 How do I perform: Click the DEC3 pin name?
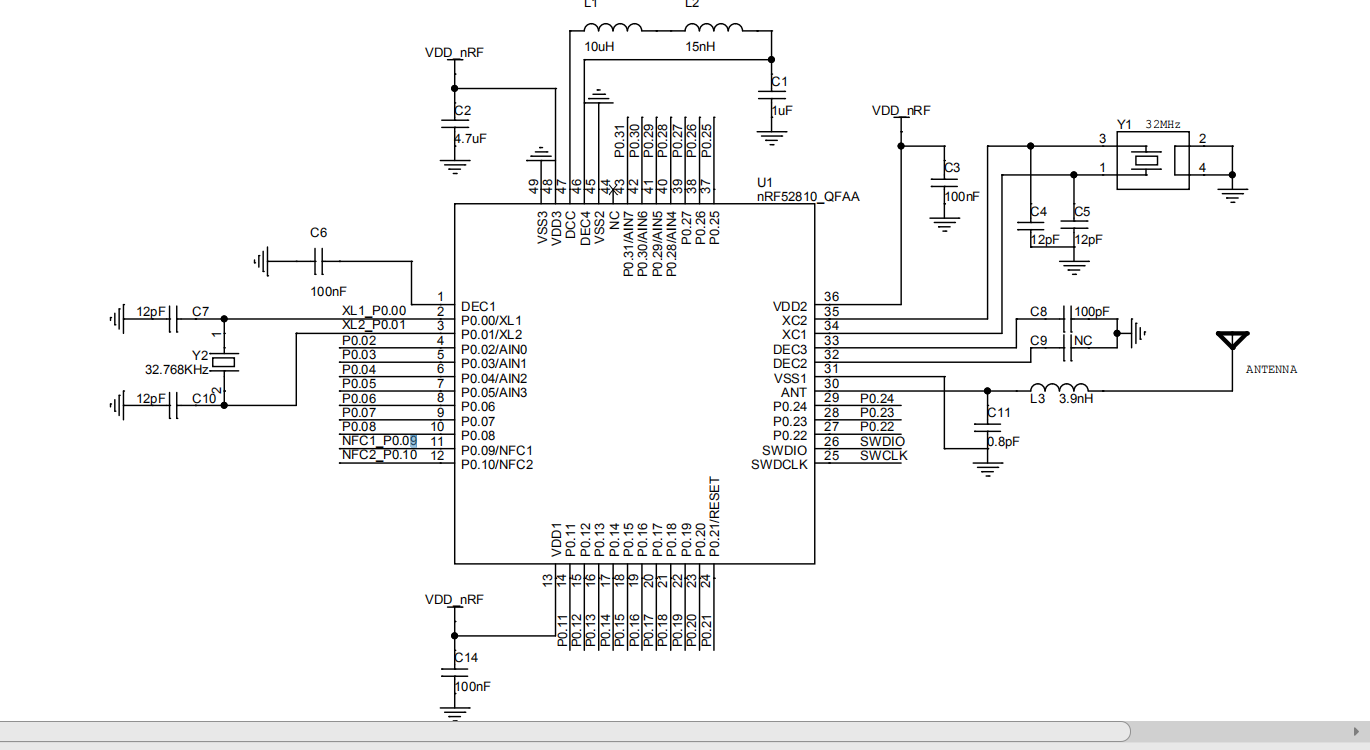[790, 349]
